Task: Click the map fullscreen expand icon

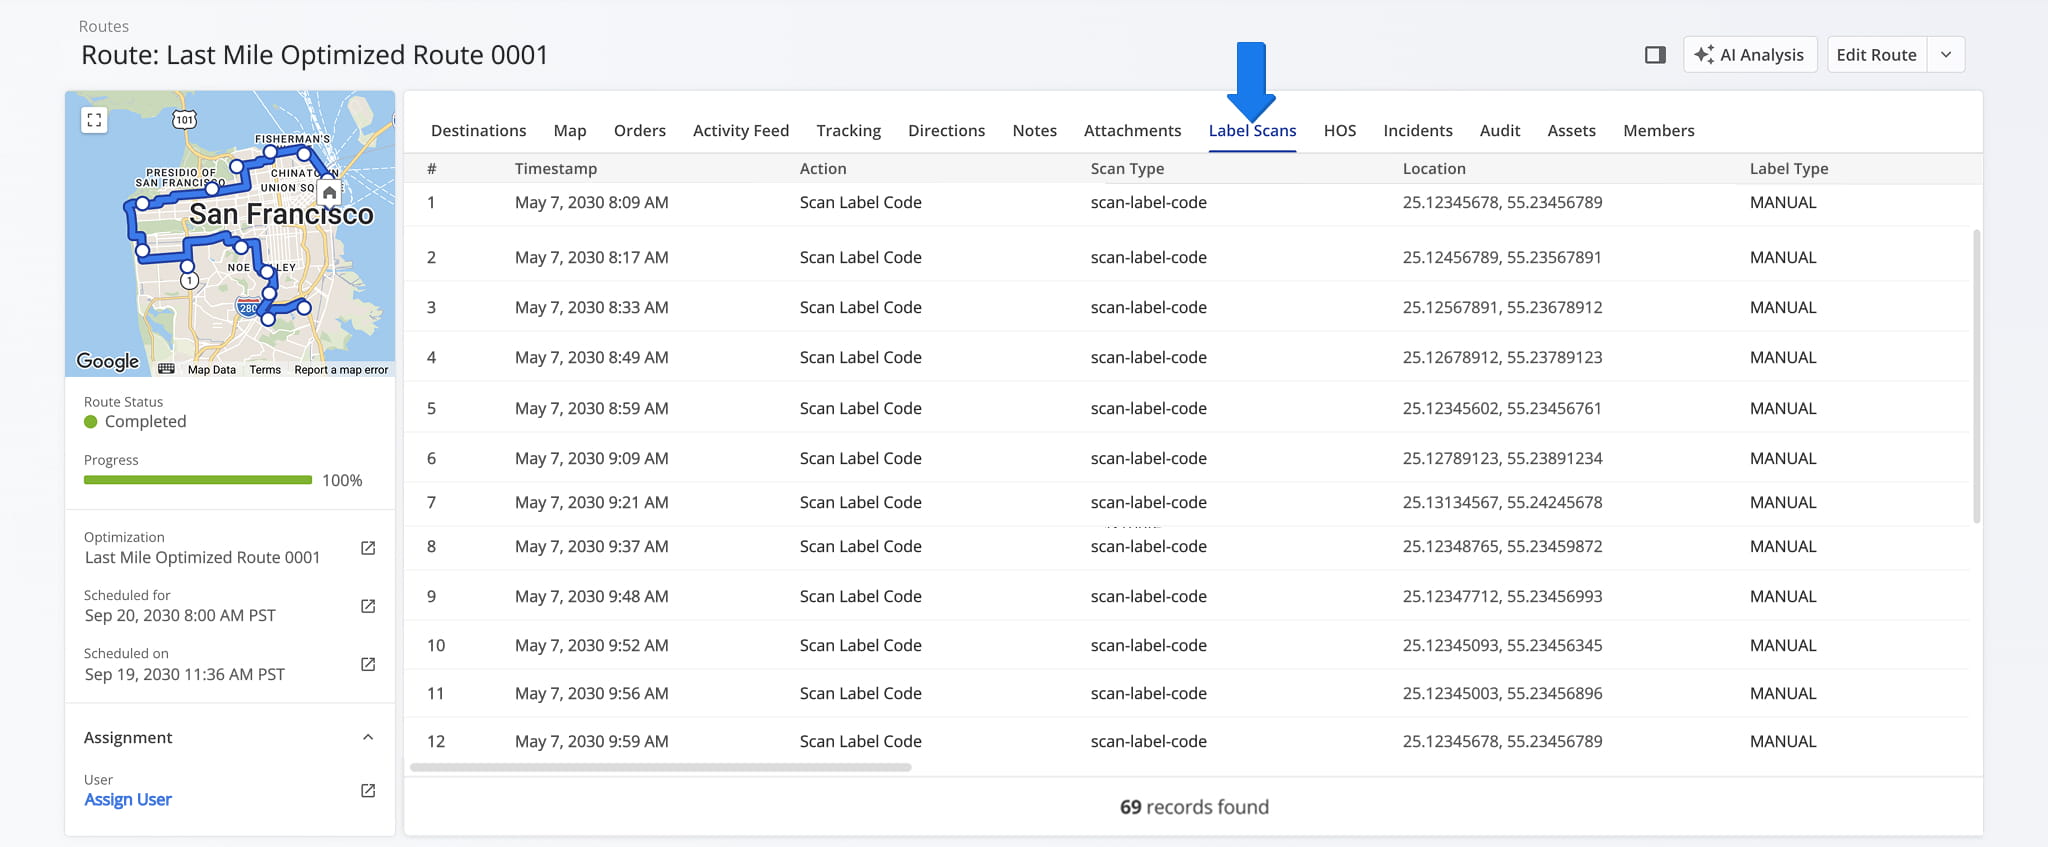Action: pyautogui.click(x=94, y=120)
